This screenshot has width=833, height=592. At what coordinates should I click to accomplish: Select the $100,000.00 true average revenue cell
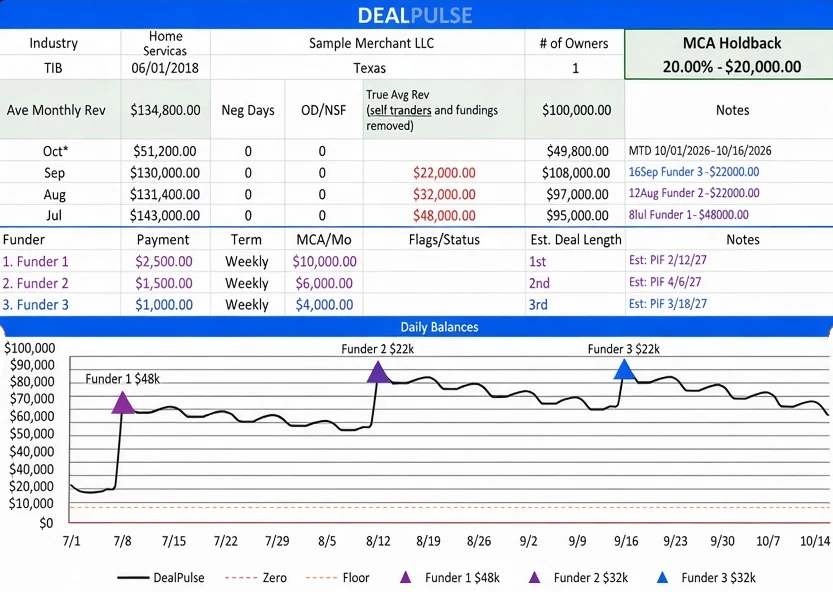[575, 110]
